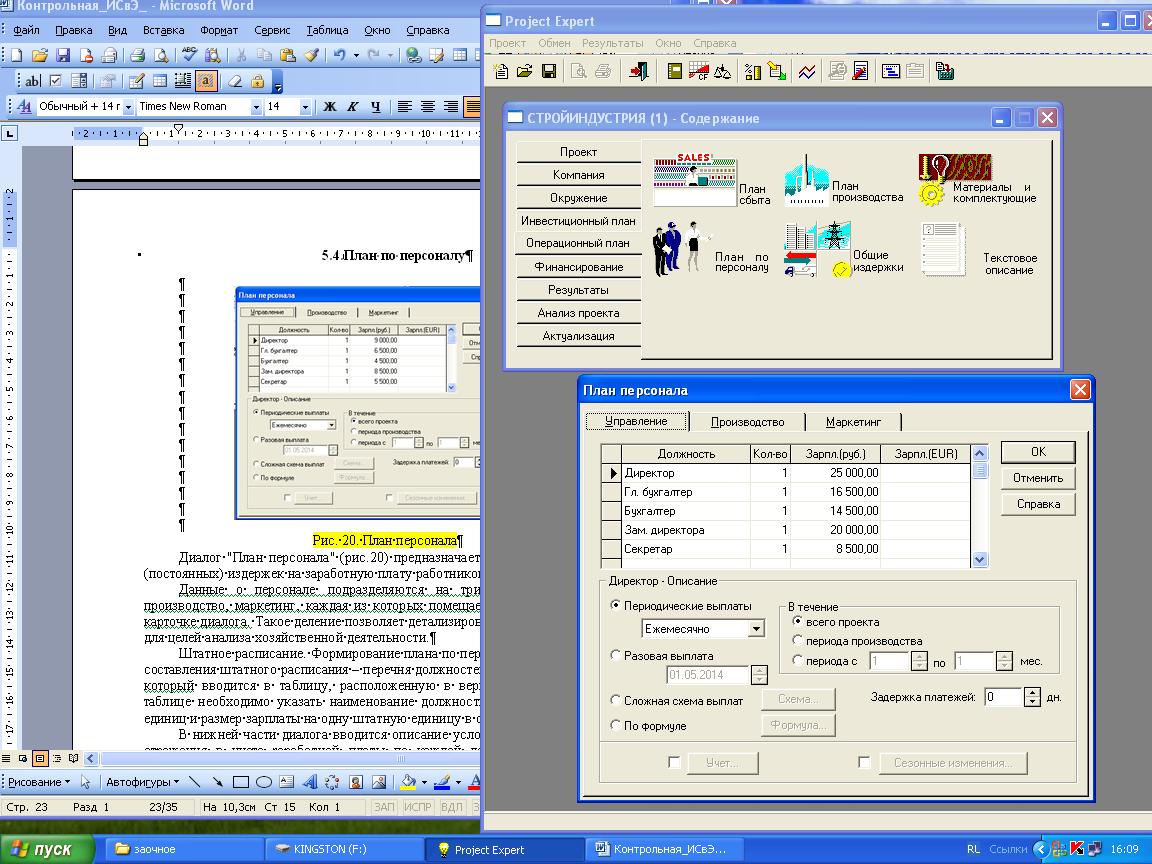
Task: Open Cash-Flow CF icon in Project Expert
Action: tap(699, 71)
